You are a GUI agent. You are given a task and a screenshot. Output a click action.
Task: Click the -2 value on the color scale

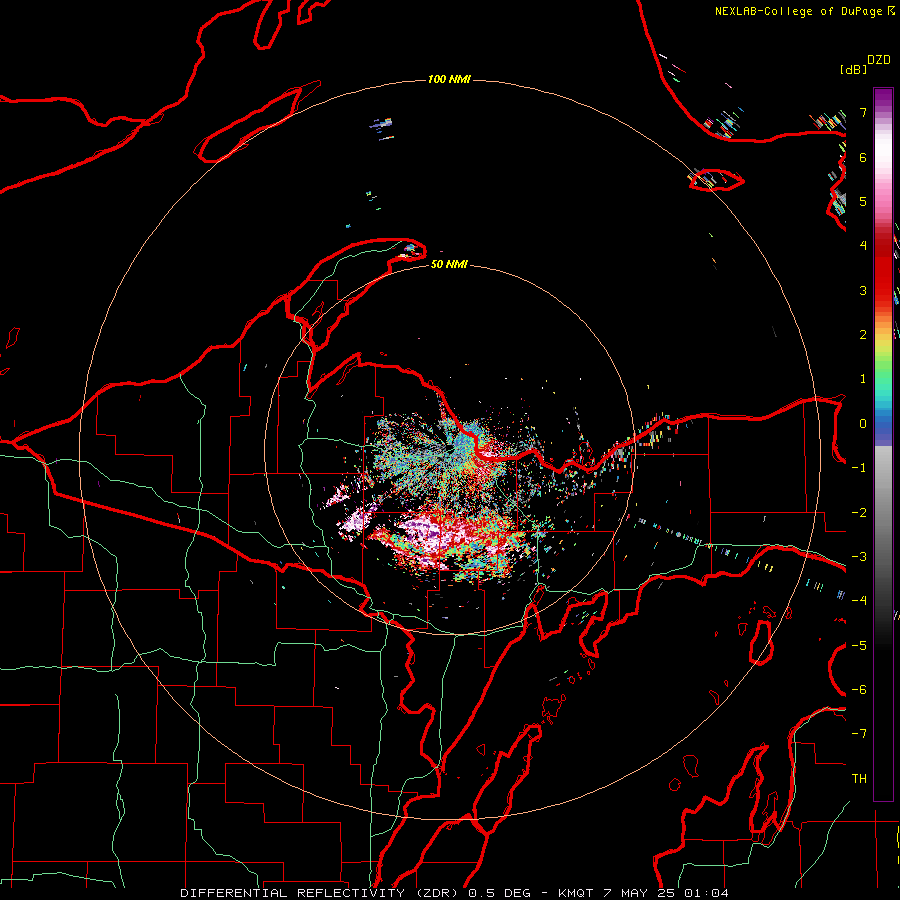tap(859, 513)
